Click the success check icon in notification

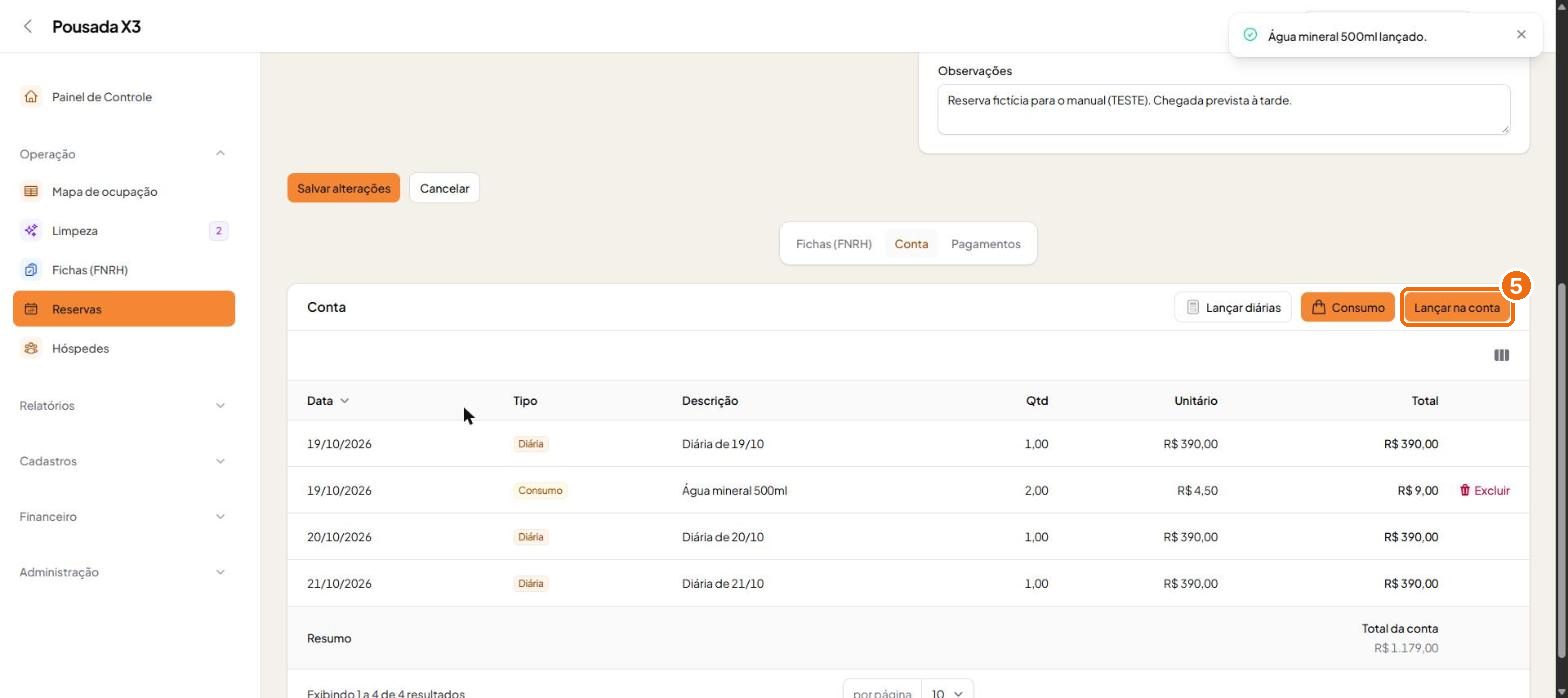pyautogui.click(x=1250, y=35)
